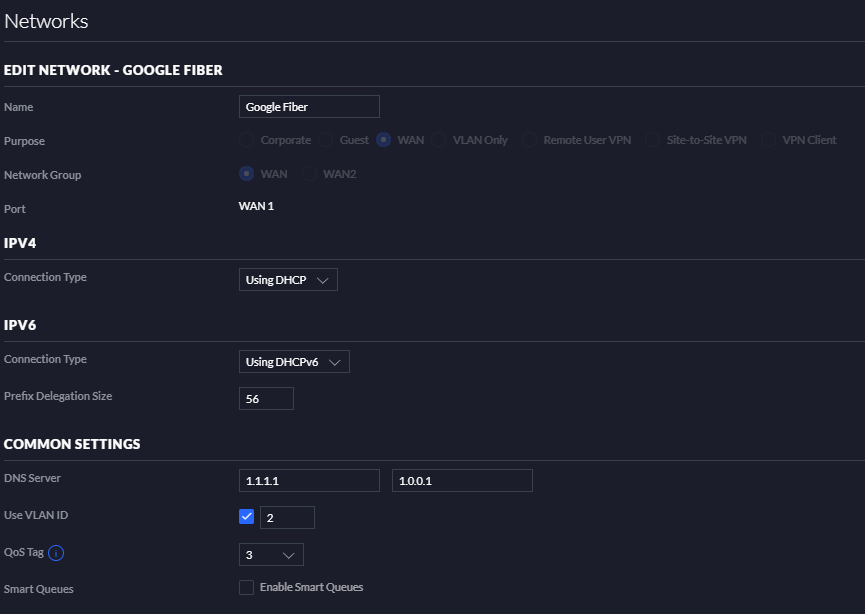Enable Smart Queues checkbox
Screen dimensions: 865x614
pos(247,588)
